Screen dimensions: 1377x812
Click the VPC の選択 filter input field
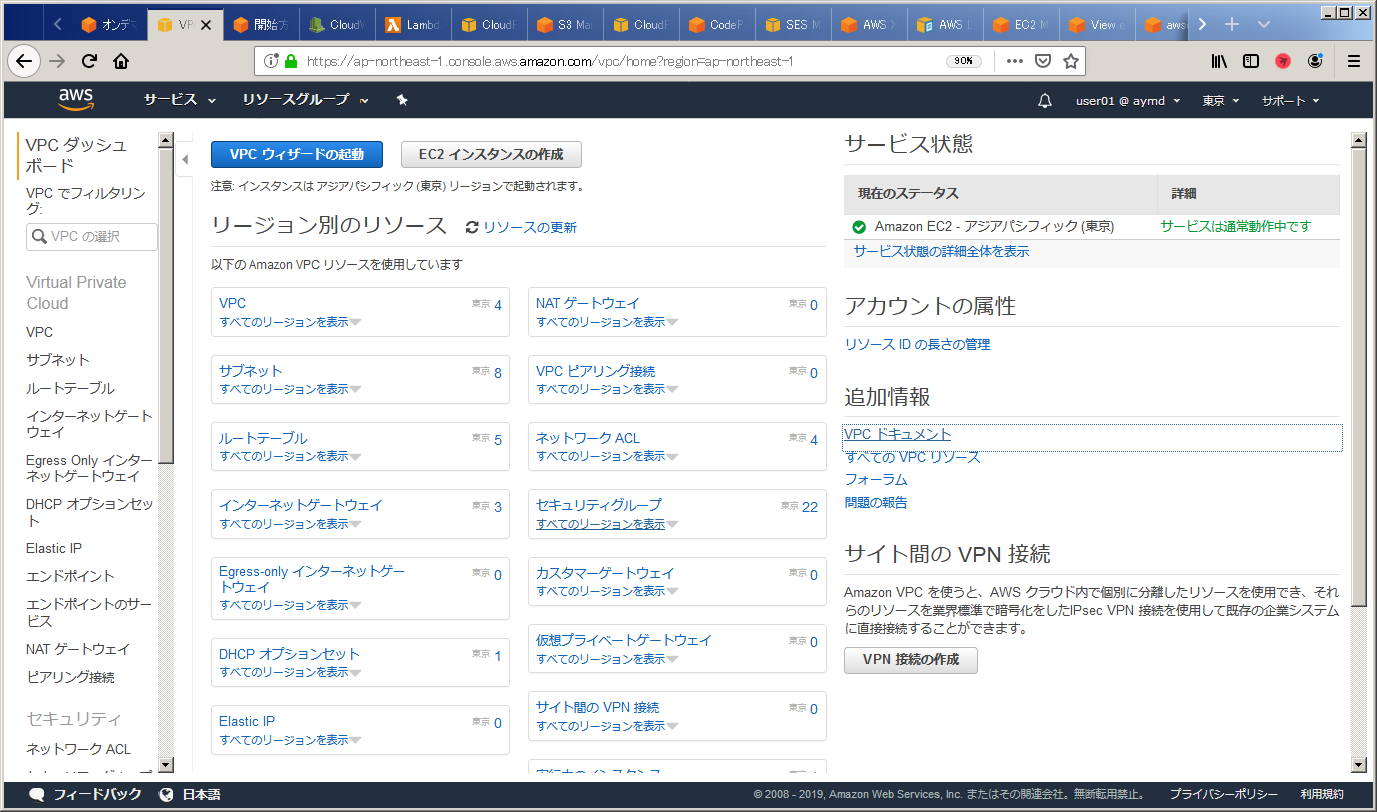(92, 237)
